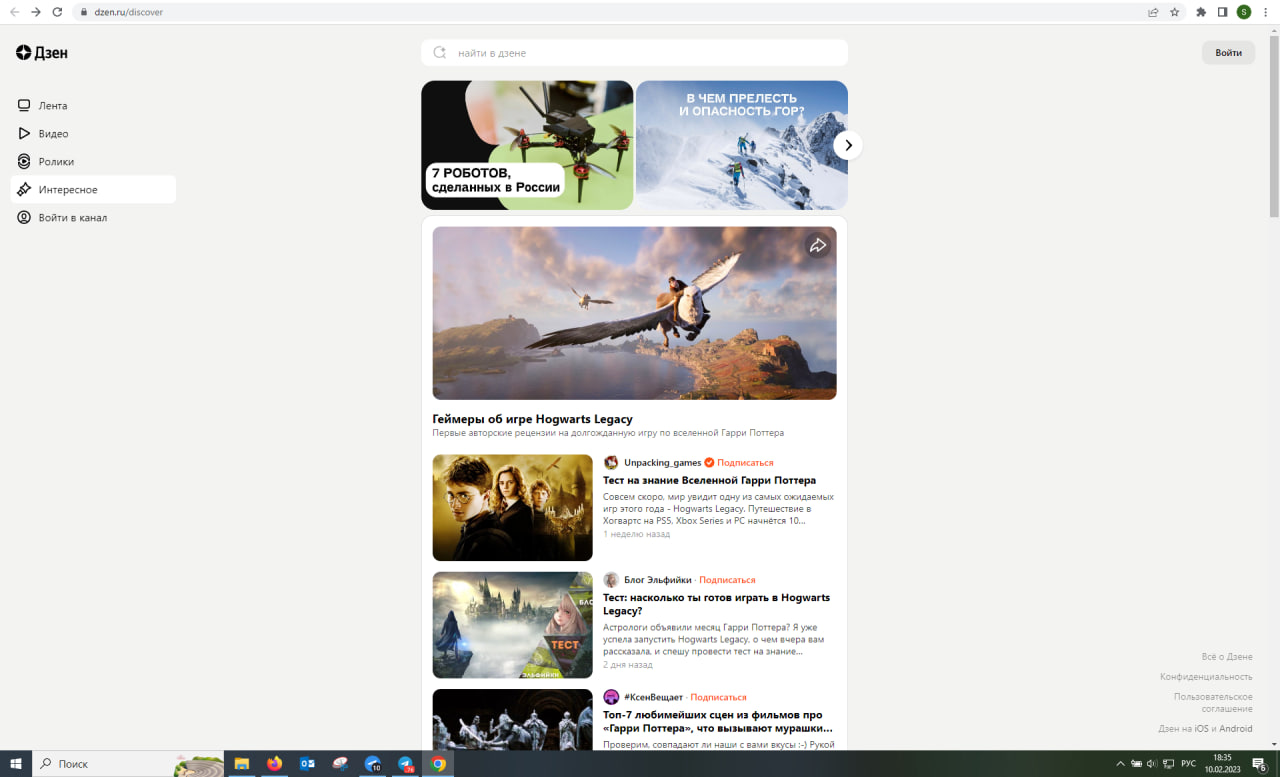
Task: Open File Explorer from the taskbar
Action: click(242, 763)
